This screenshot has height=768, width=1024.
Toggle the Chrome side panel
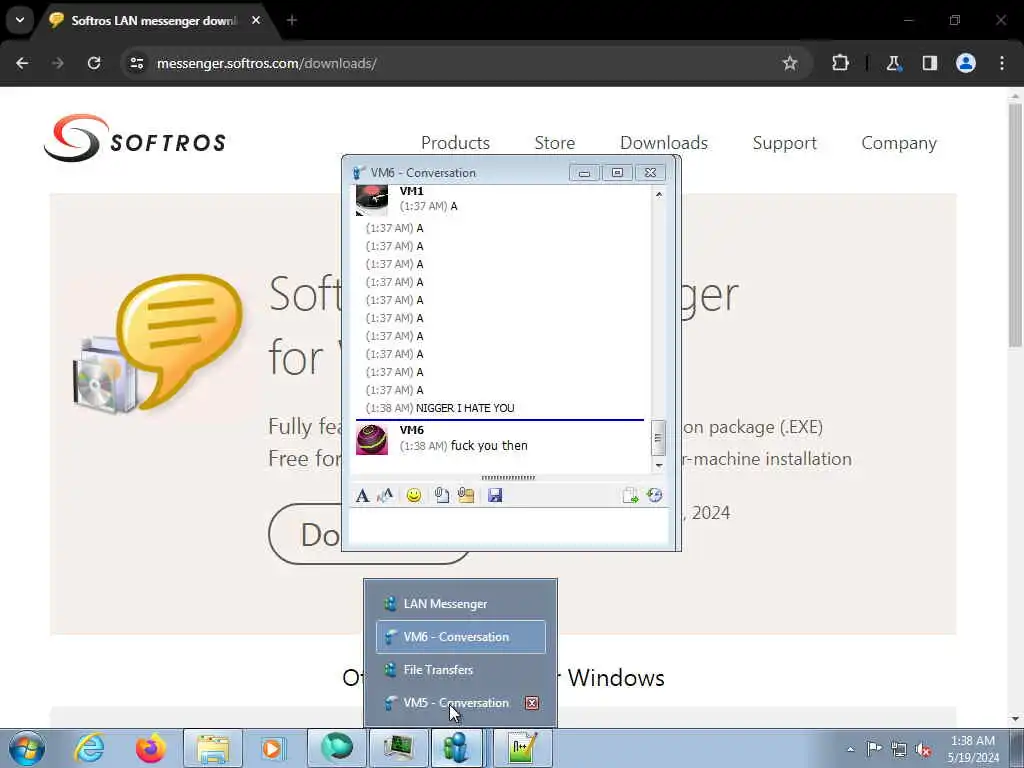point(929,63)
